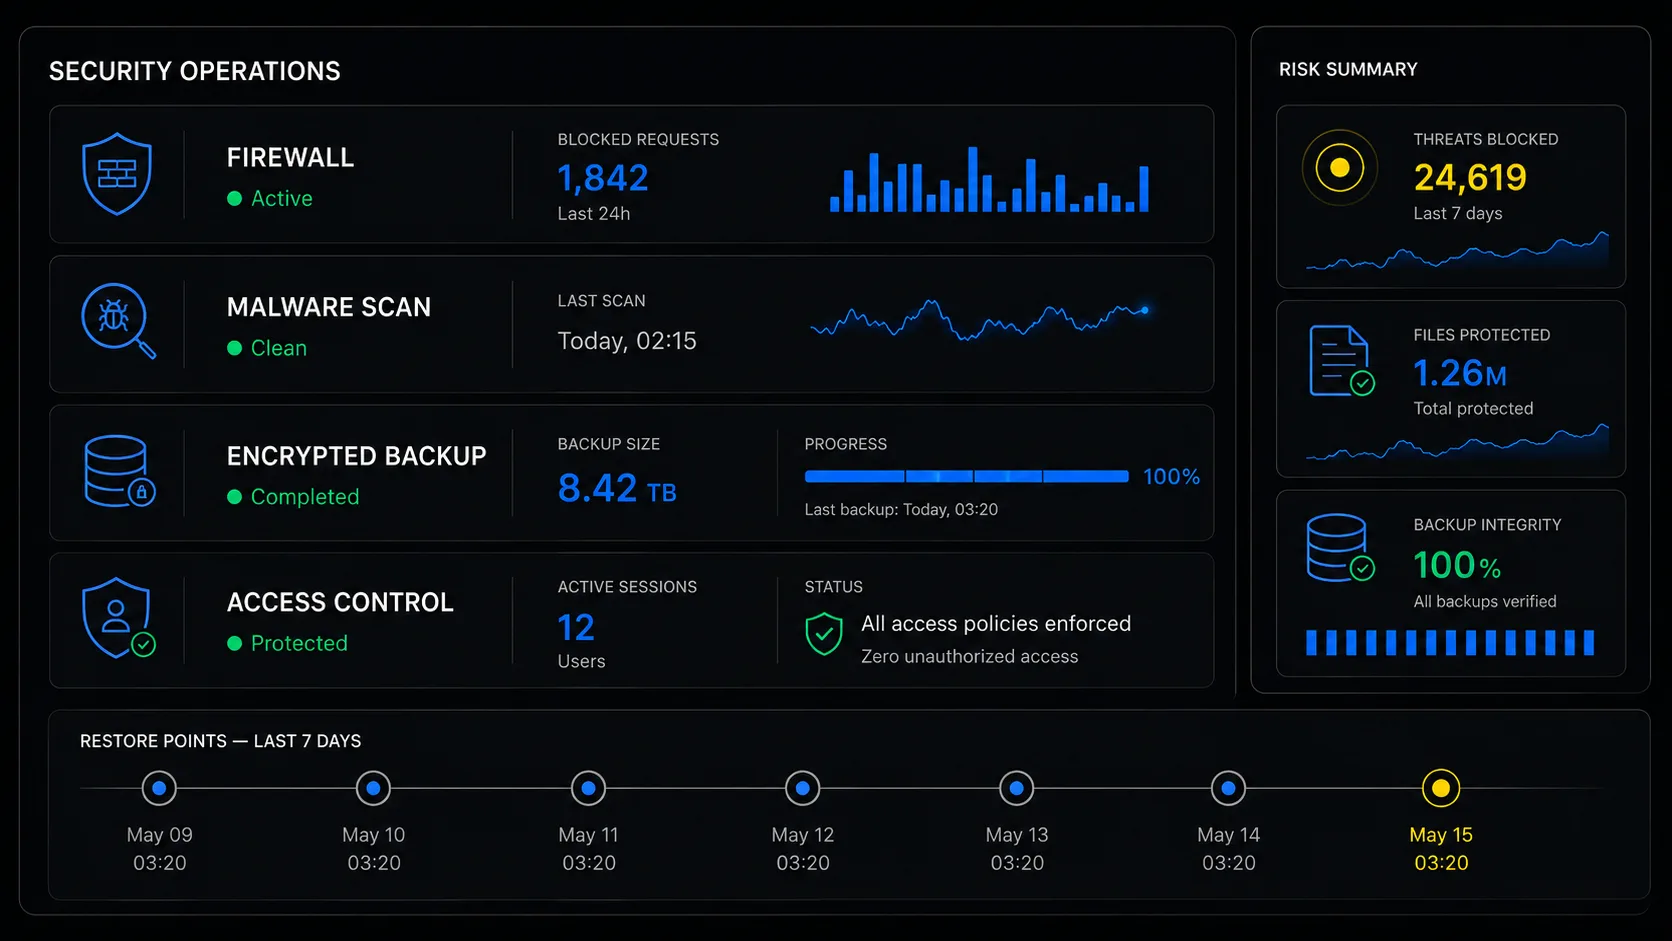Select the highlighted May 15 restore point

(x=1441, y=788)
